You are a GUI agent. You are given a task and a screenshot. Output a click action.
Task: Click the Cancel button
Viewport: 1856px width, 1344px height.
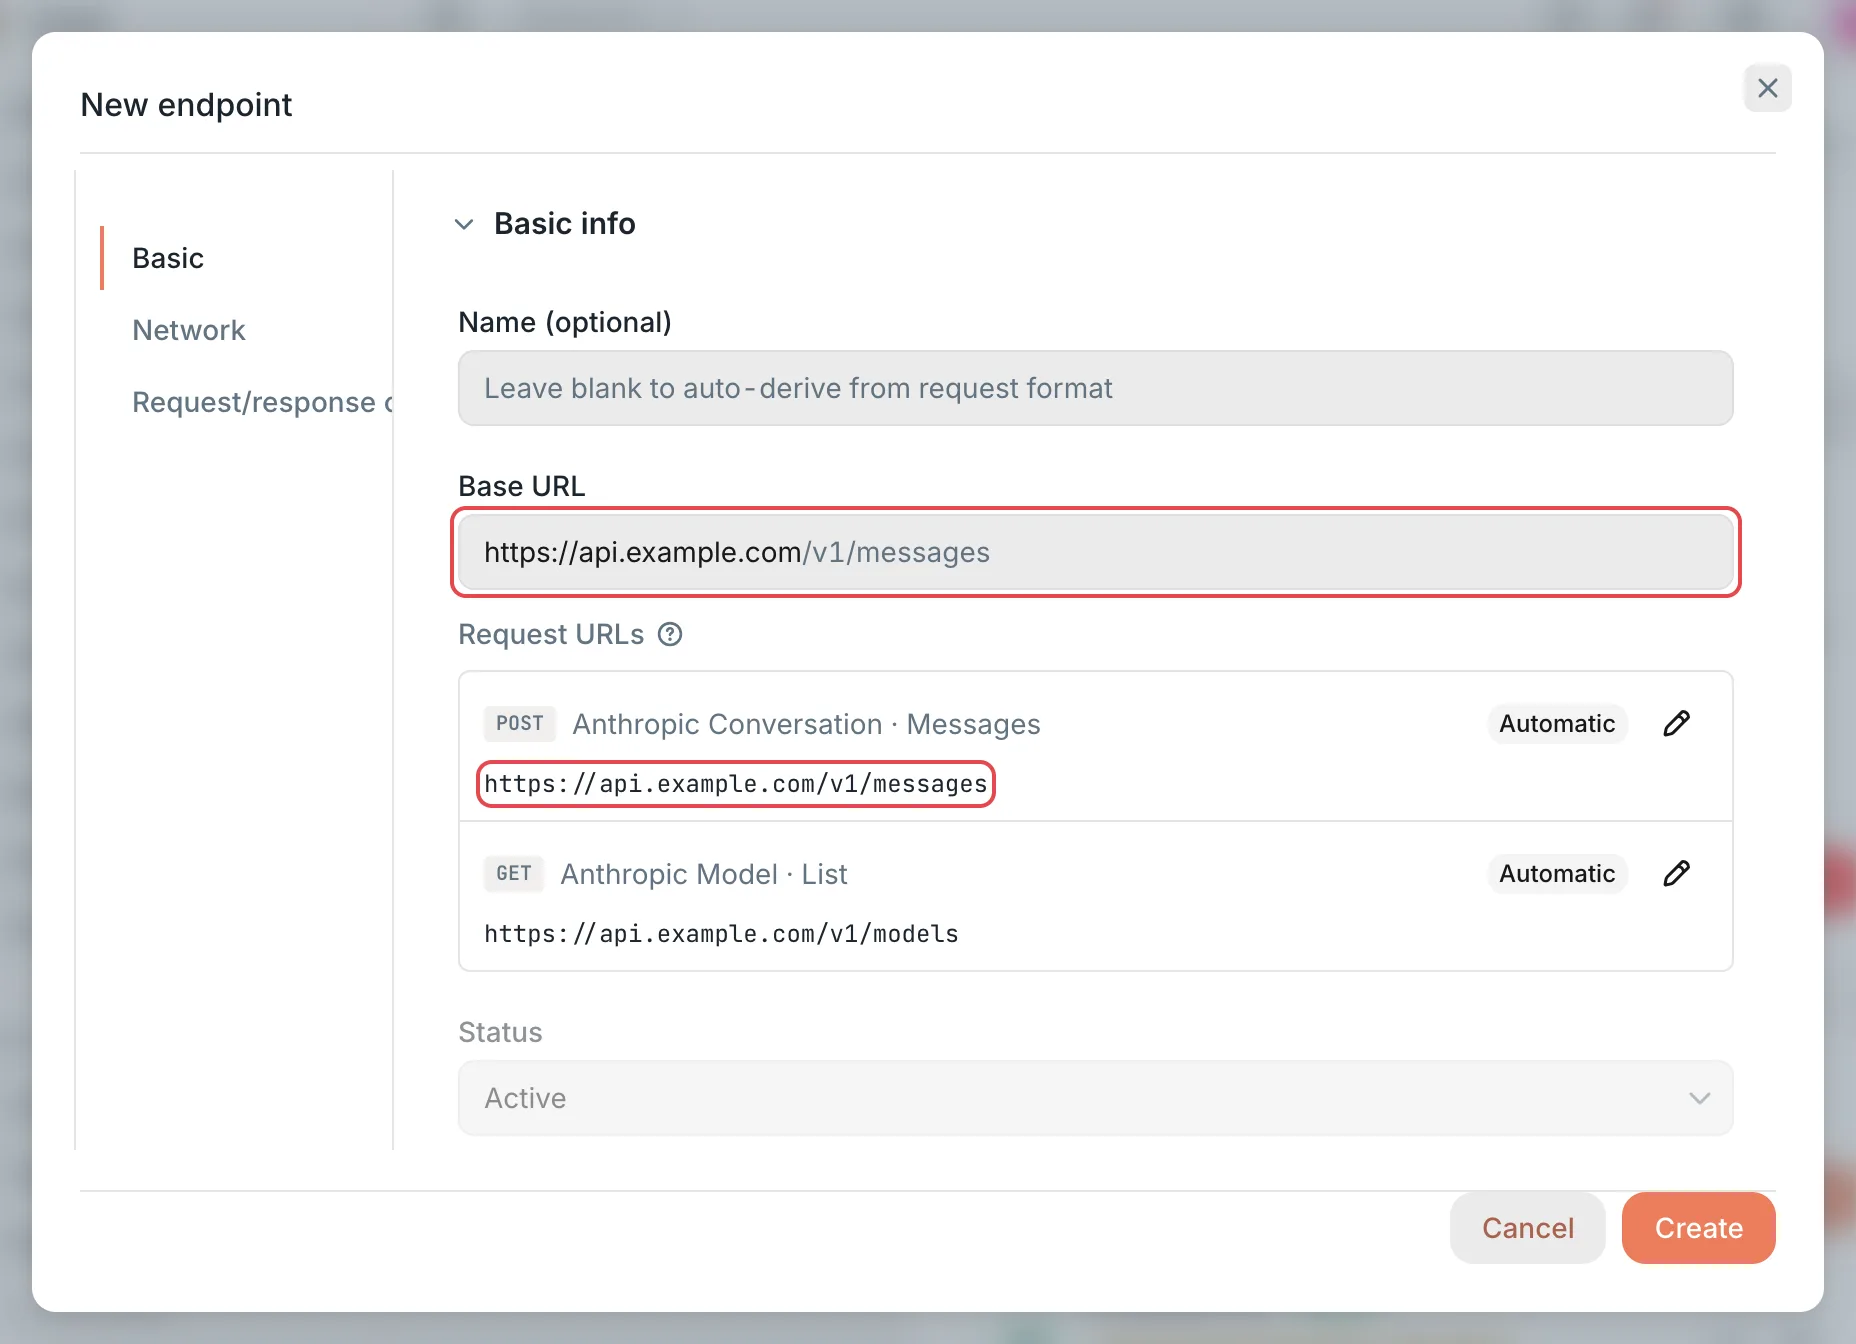coord(1527,1228)
